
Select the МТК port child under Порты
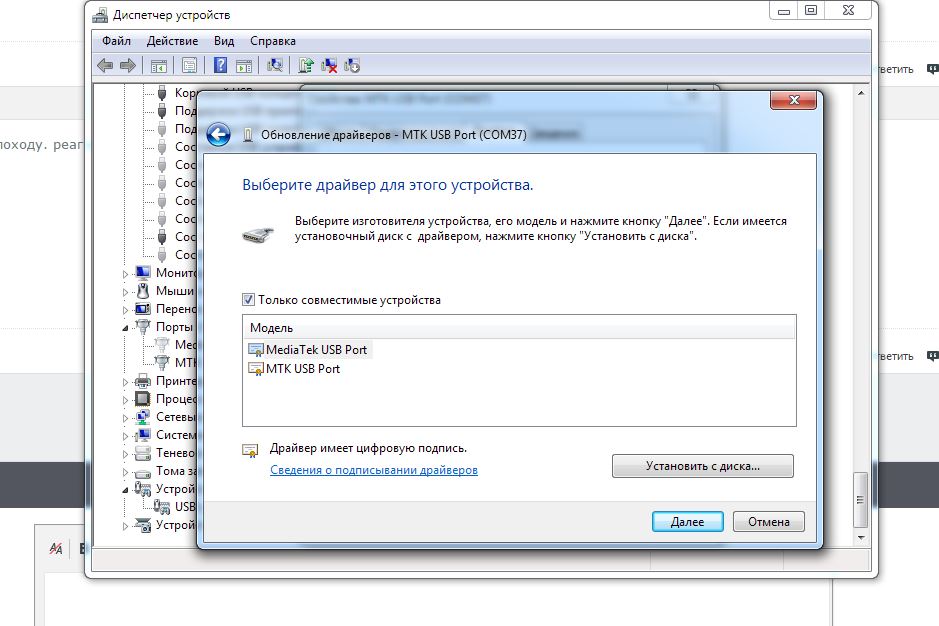(175, 362)
